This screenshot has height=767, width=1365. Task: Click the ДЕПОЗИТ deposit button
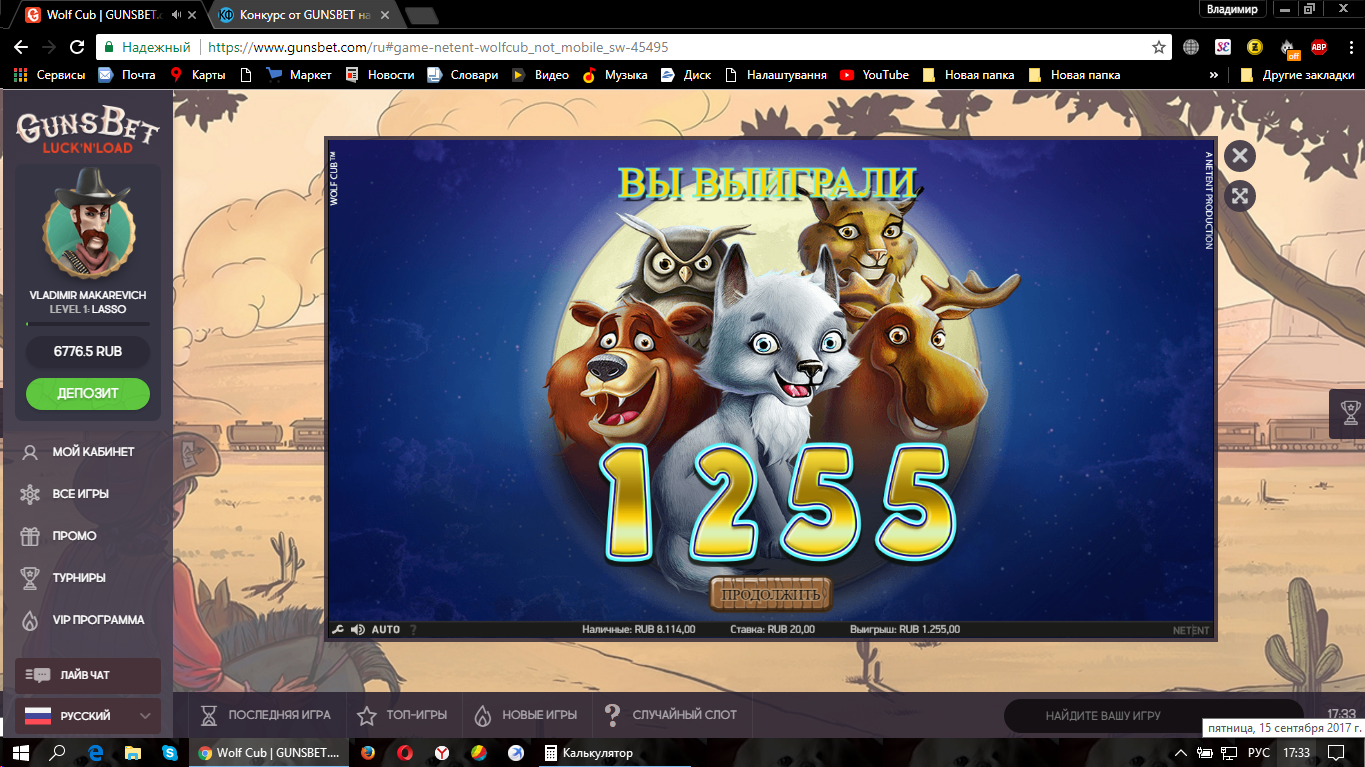88,393
